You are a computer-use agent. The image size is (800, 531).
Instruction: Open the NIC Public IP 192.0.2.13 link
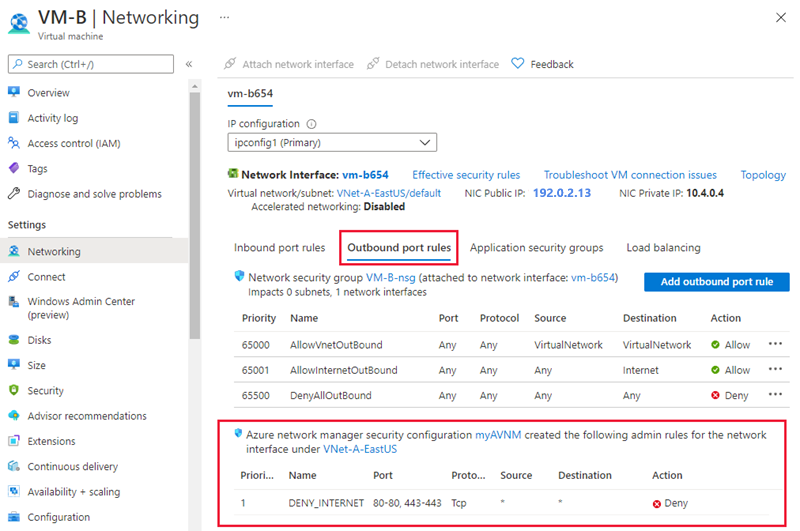pyautogui.click(x=562, y=193)
